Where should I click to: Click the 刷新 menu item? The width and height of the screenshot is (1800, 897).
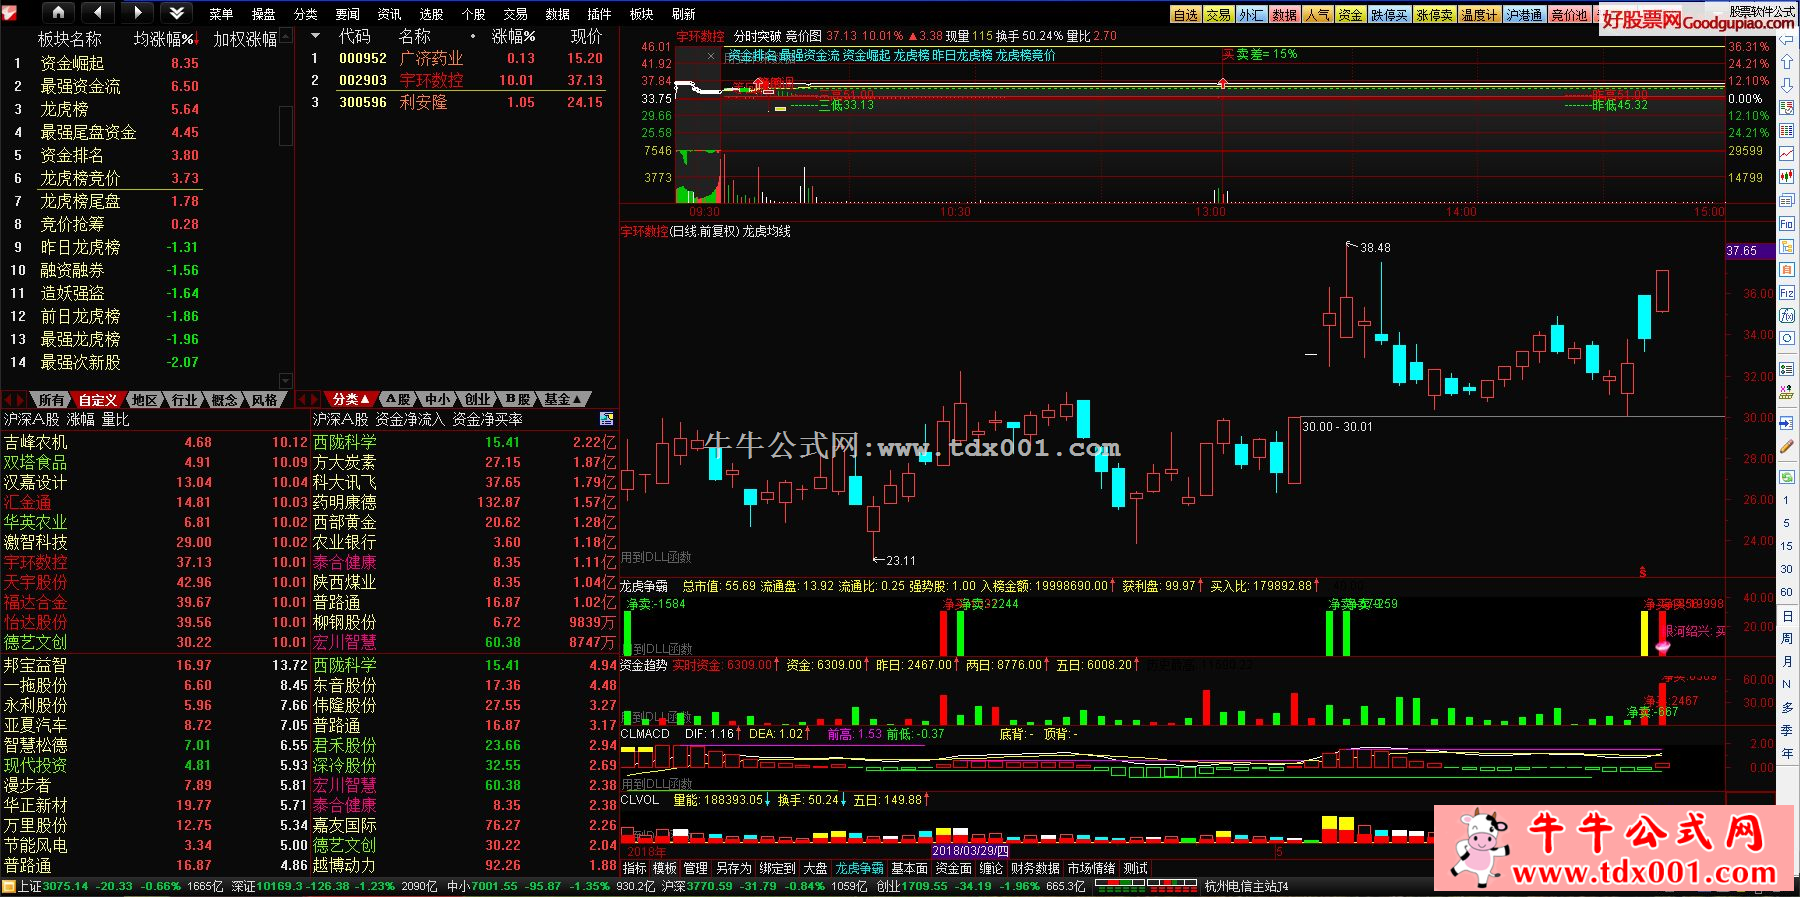[x=683, y=14]
